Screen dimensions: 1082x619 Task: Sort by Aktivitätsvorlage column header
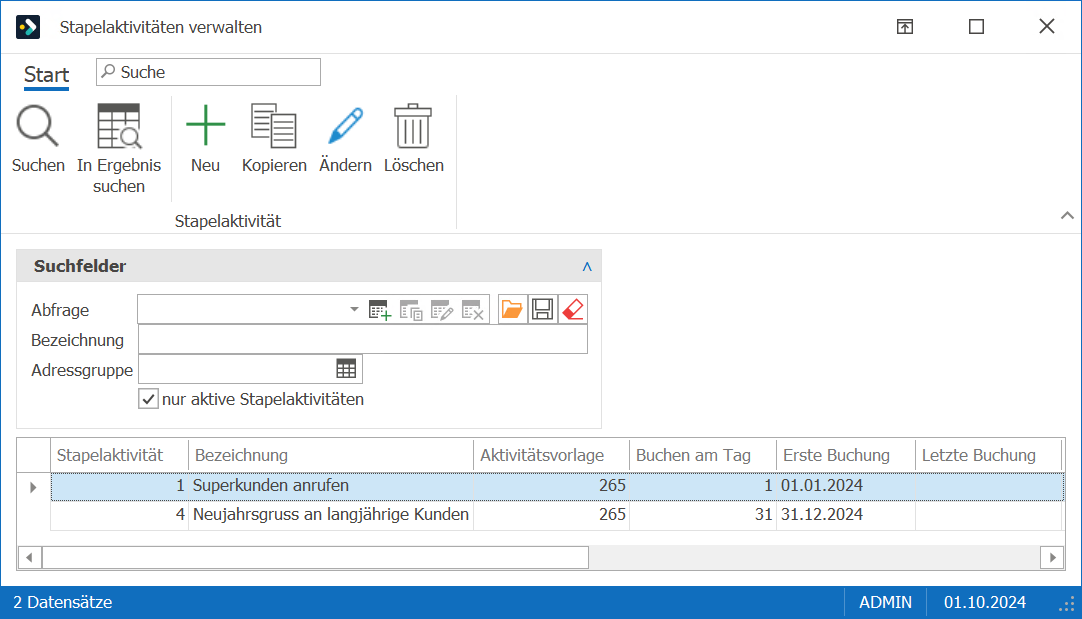click(x=551, y=455)
